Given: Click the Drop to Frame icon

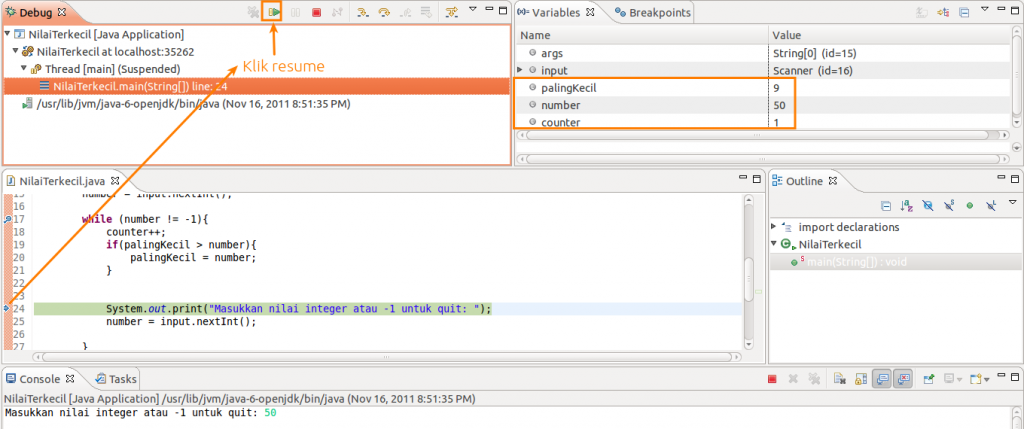Looking at the screenshot, I should pyautogui.click(x=425, y=12).
